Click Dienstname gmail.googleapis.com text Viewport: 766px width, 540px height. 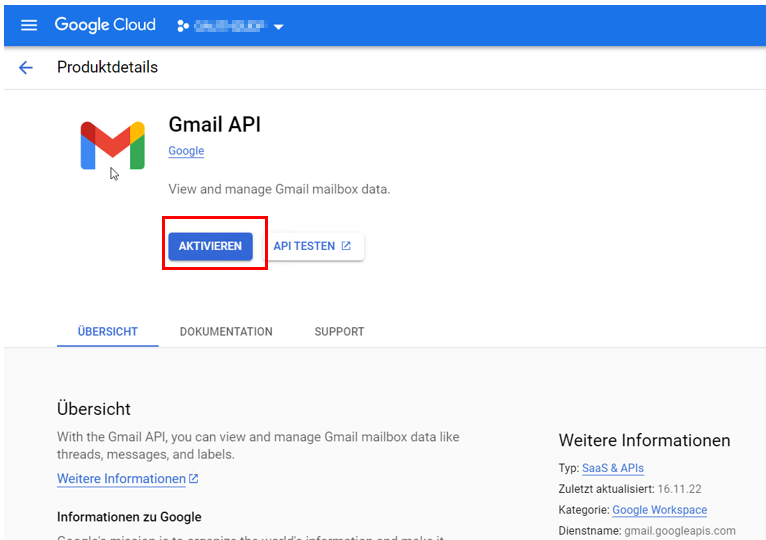[647, 531]
